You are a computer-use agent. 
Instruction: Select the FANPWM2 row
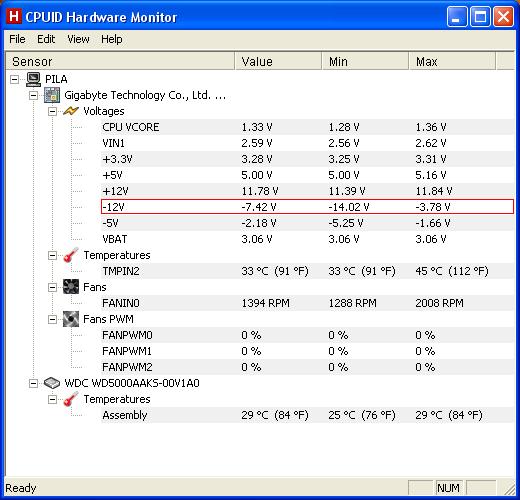[307, 367]
